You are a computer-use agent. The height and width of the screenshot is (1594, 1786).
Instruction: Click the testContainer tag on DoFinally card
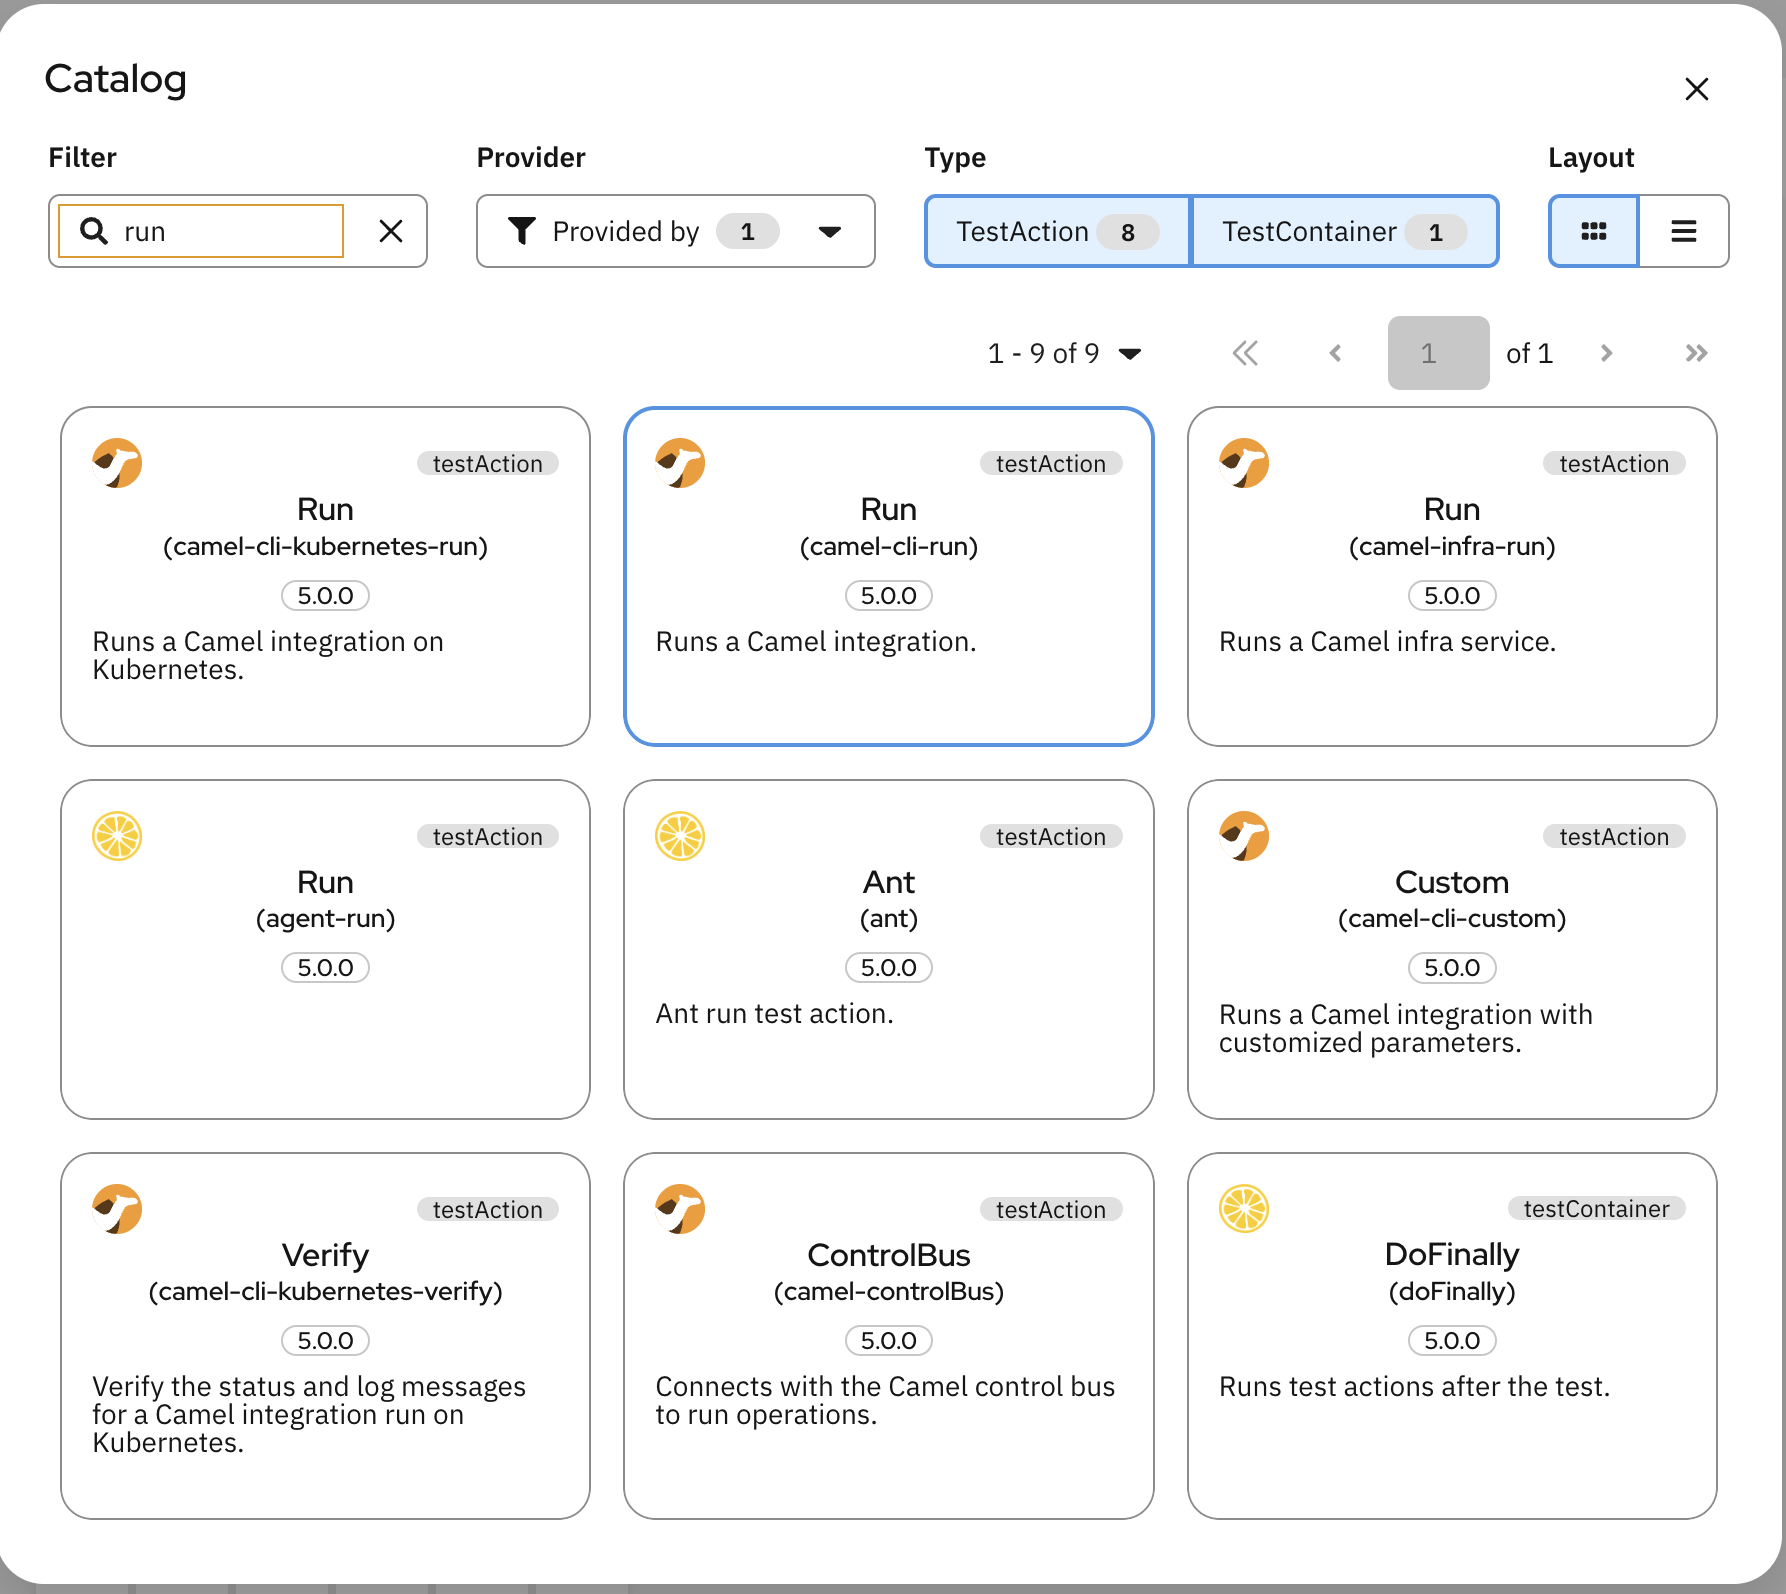[1596, 1208]
